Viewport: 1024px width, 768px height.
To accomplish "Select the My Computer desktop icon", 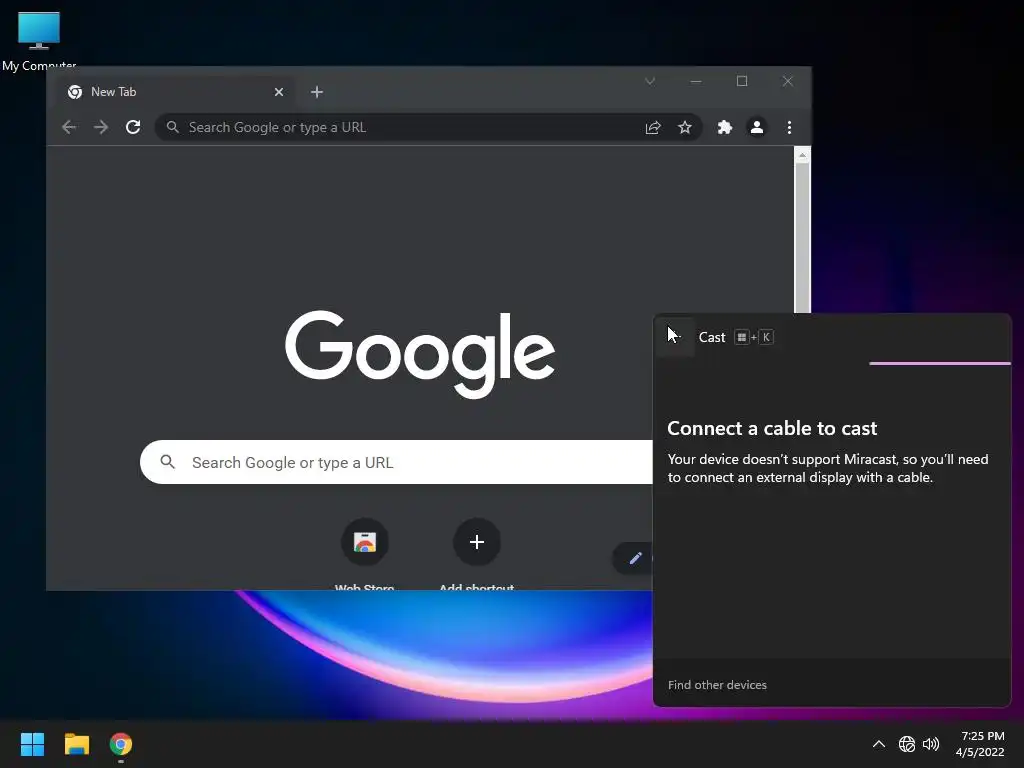I will (x=39, y=40).
